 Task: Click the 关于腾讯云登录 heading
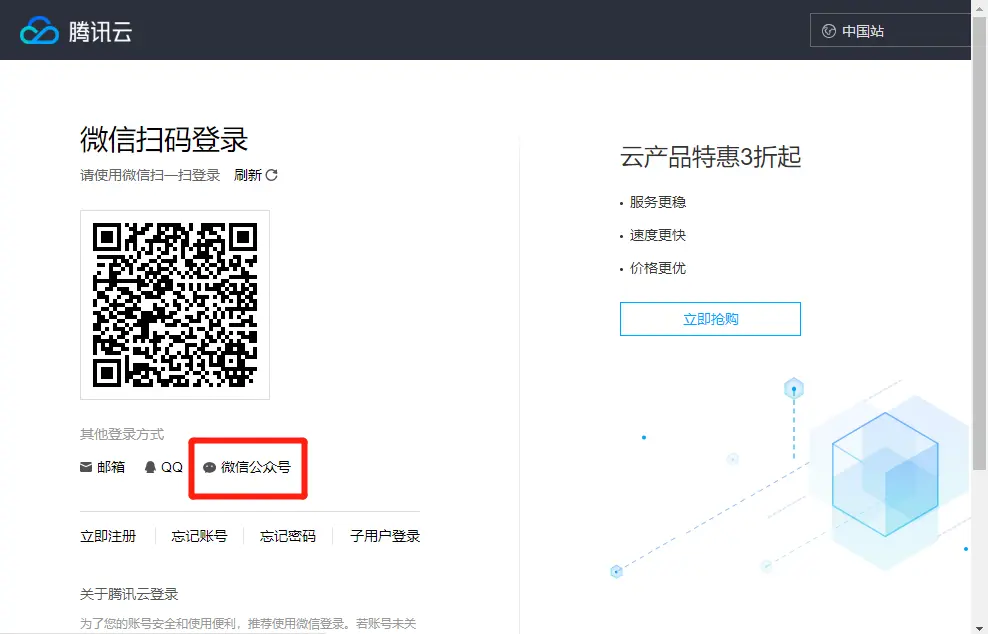pyautogui.click(x=129, y=594)
